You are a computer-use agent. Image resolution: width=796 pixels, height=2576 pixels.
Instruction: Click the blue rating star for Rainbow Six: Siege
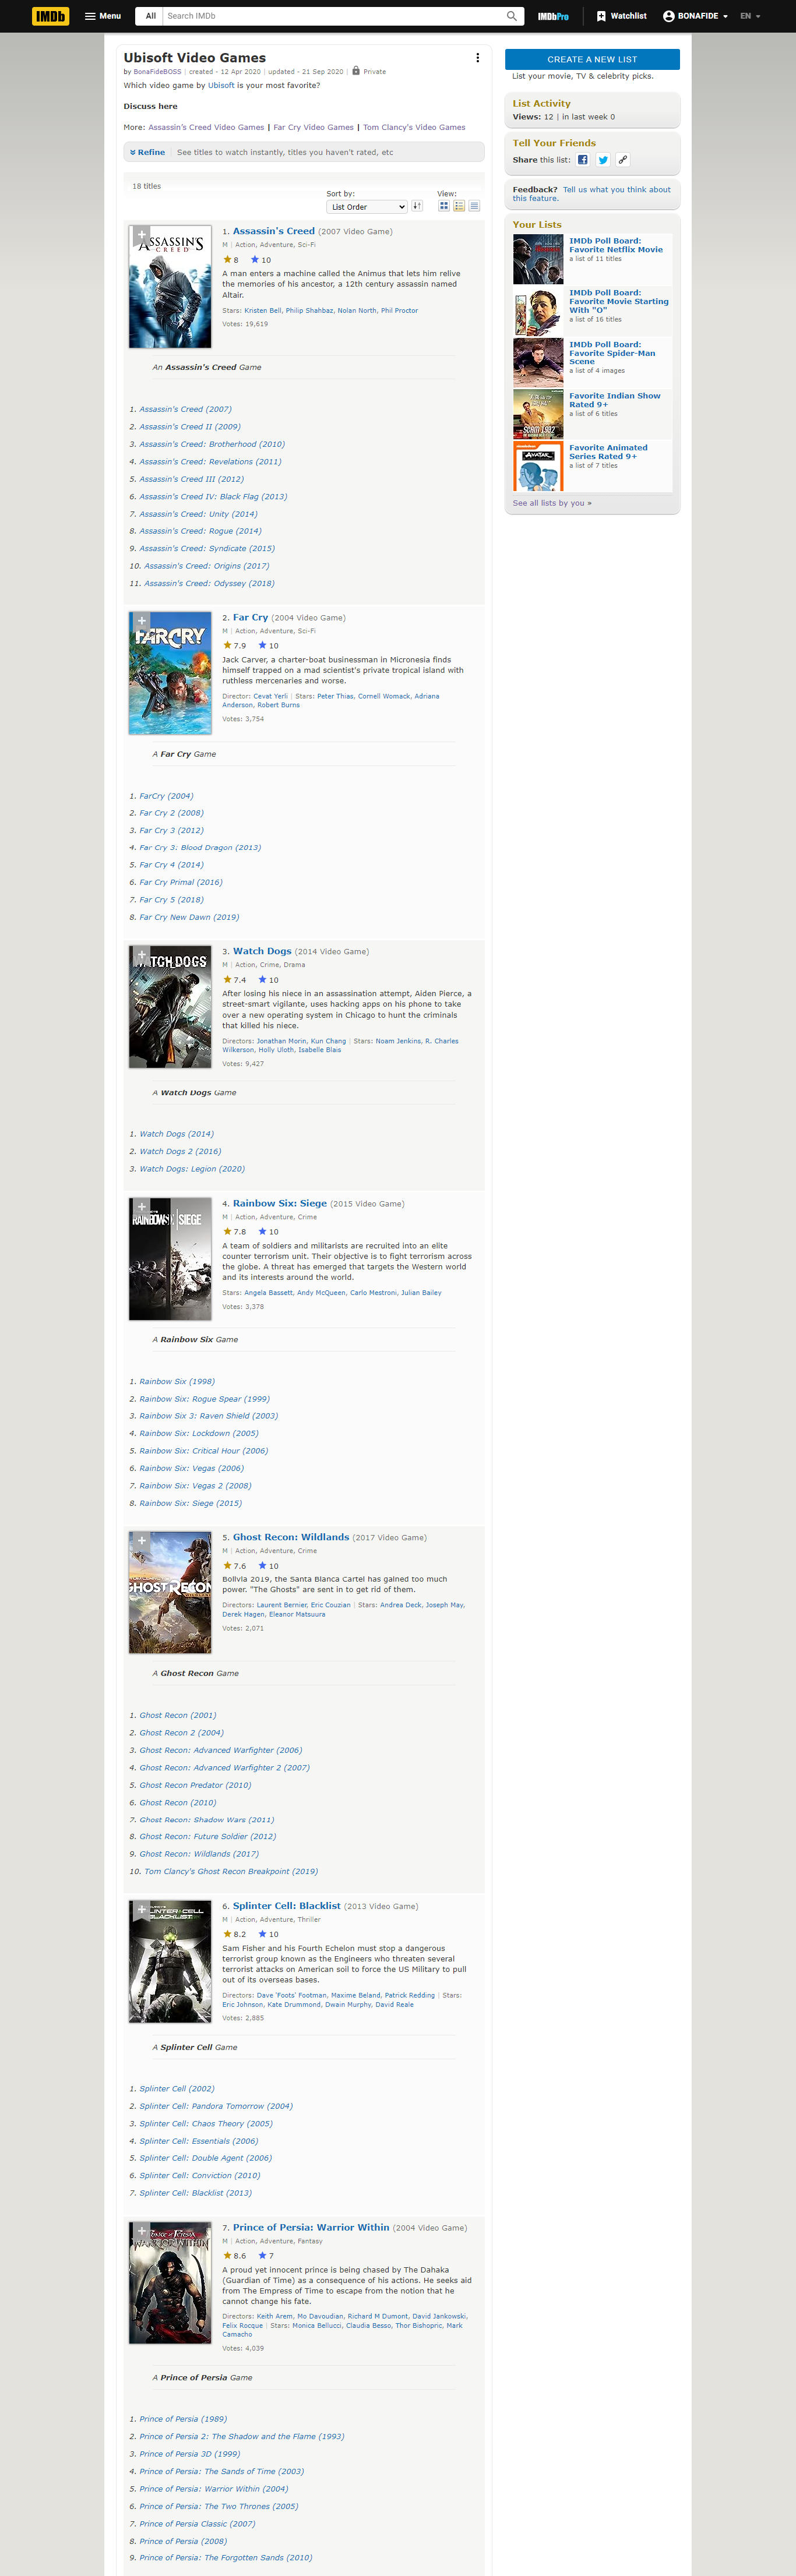coord(262,1232)
